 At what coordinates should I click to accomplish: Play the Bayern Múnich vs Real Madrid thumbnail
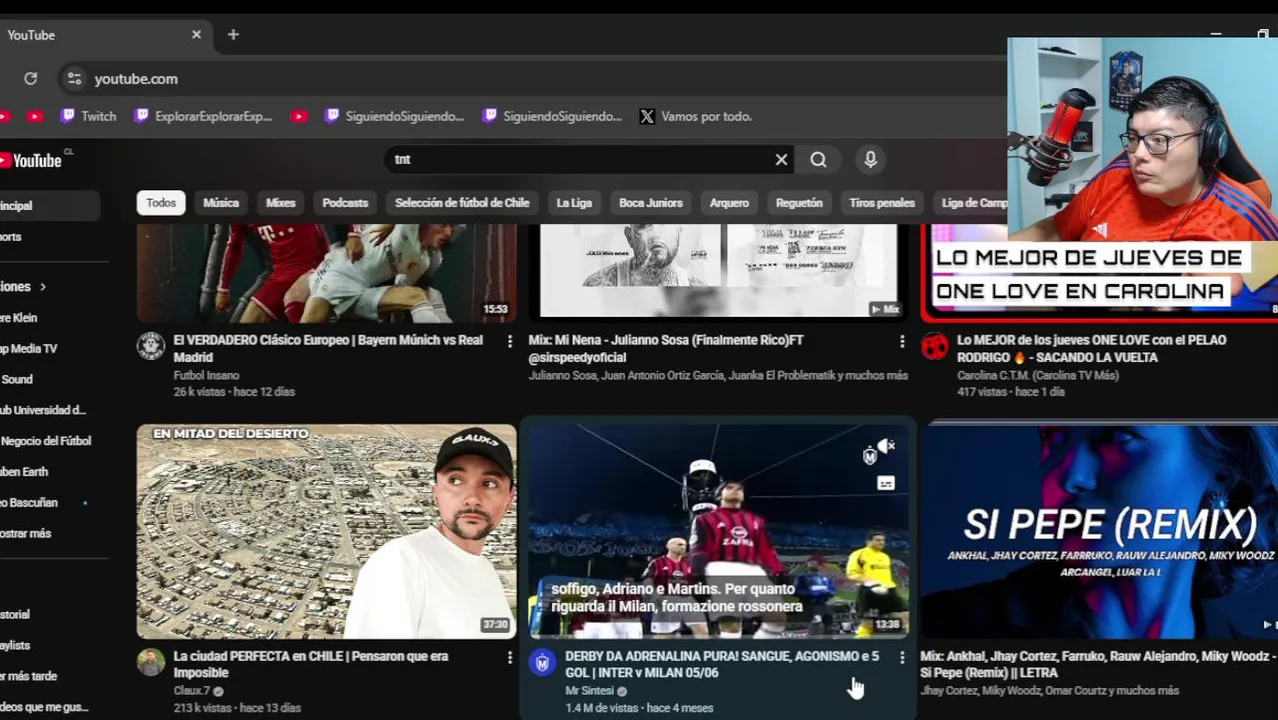[326, 272]
